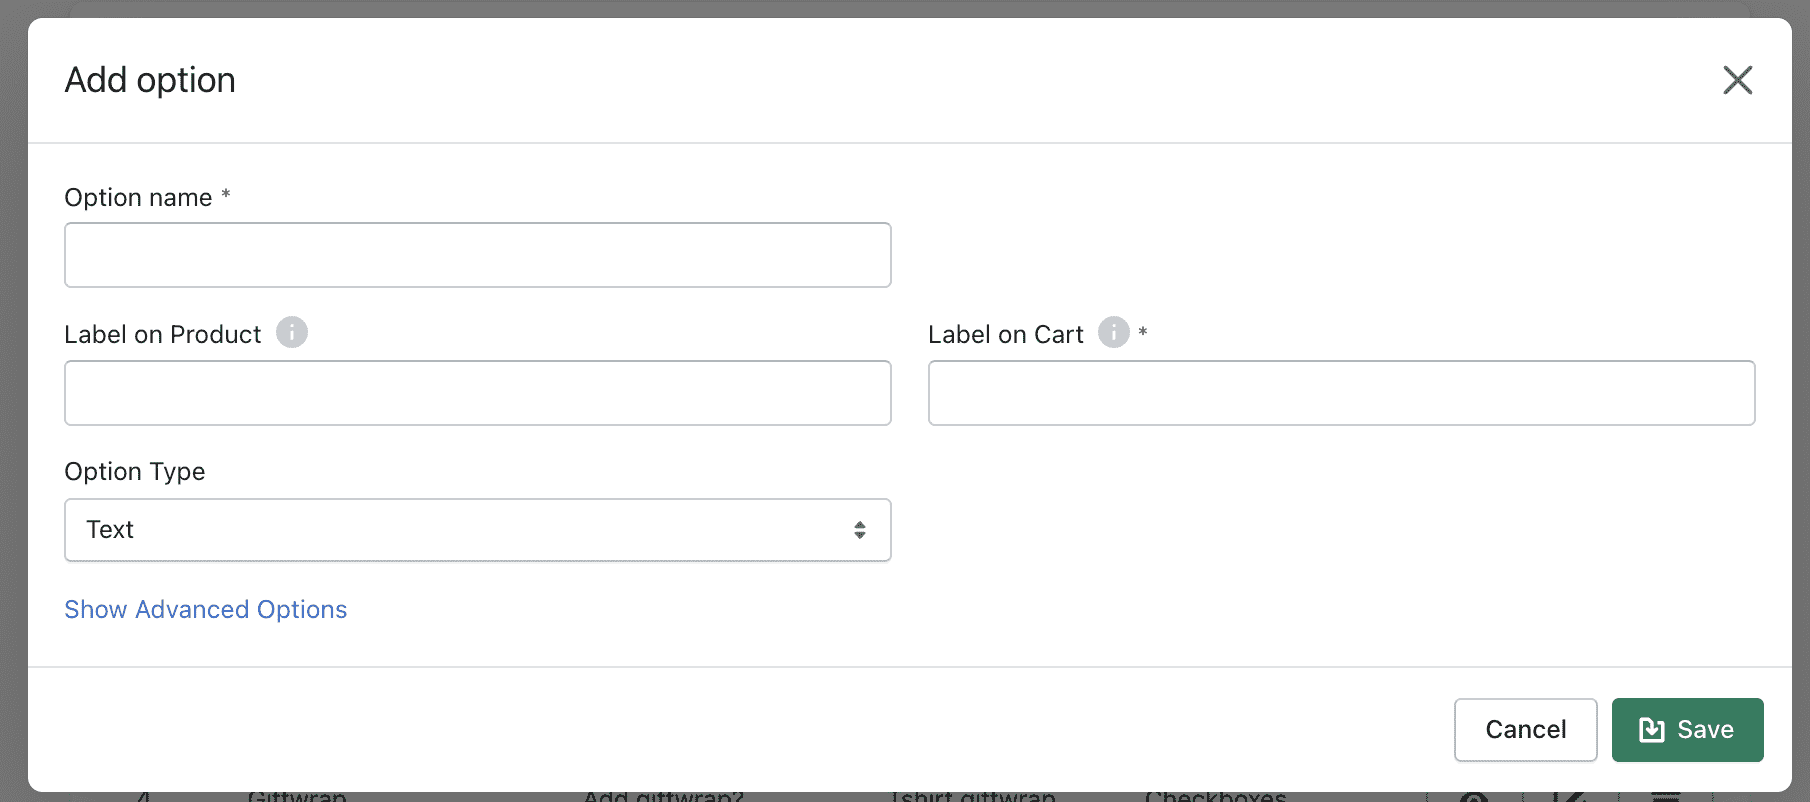Screen dimensions: 1810x802
Task: Close the Add option dialog with X
Action: [1738, 80]
